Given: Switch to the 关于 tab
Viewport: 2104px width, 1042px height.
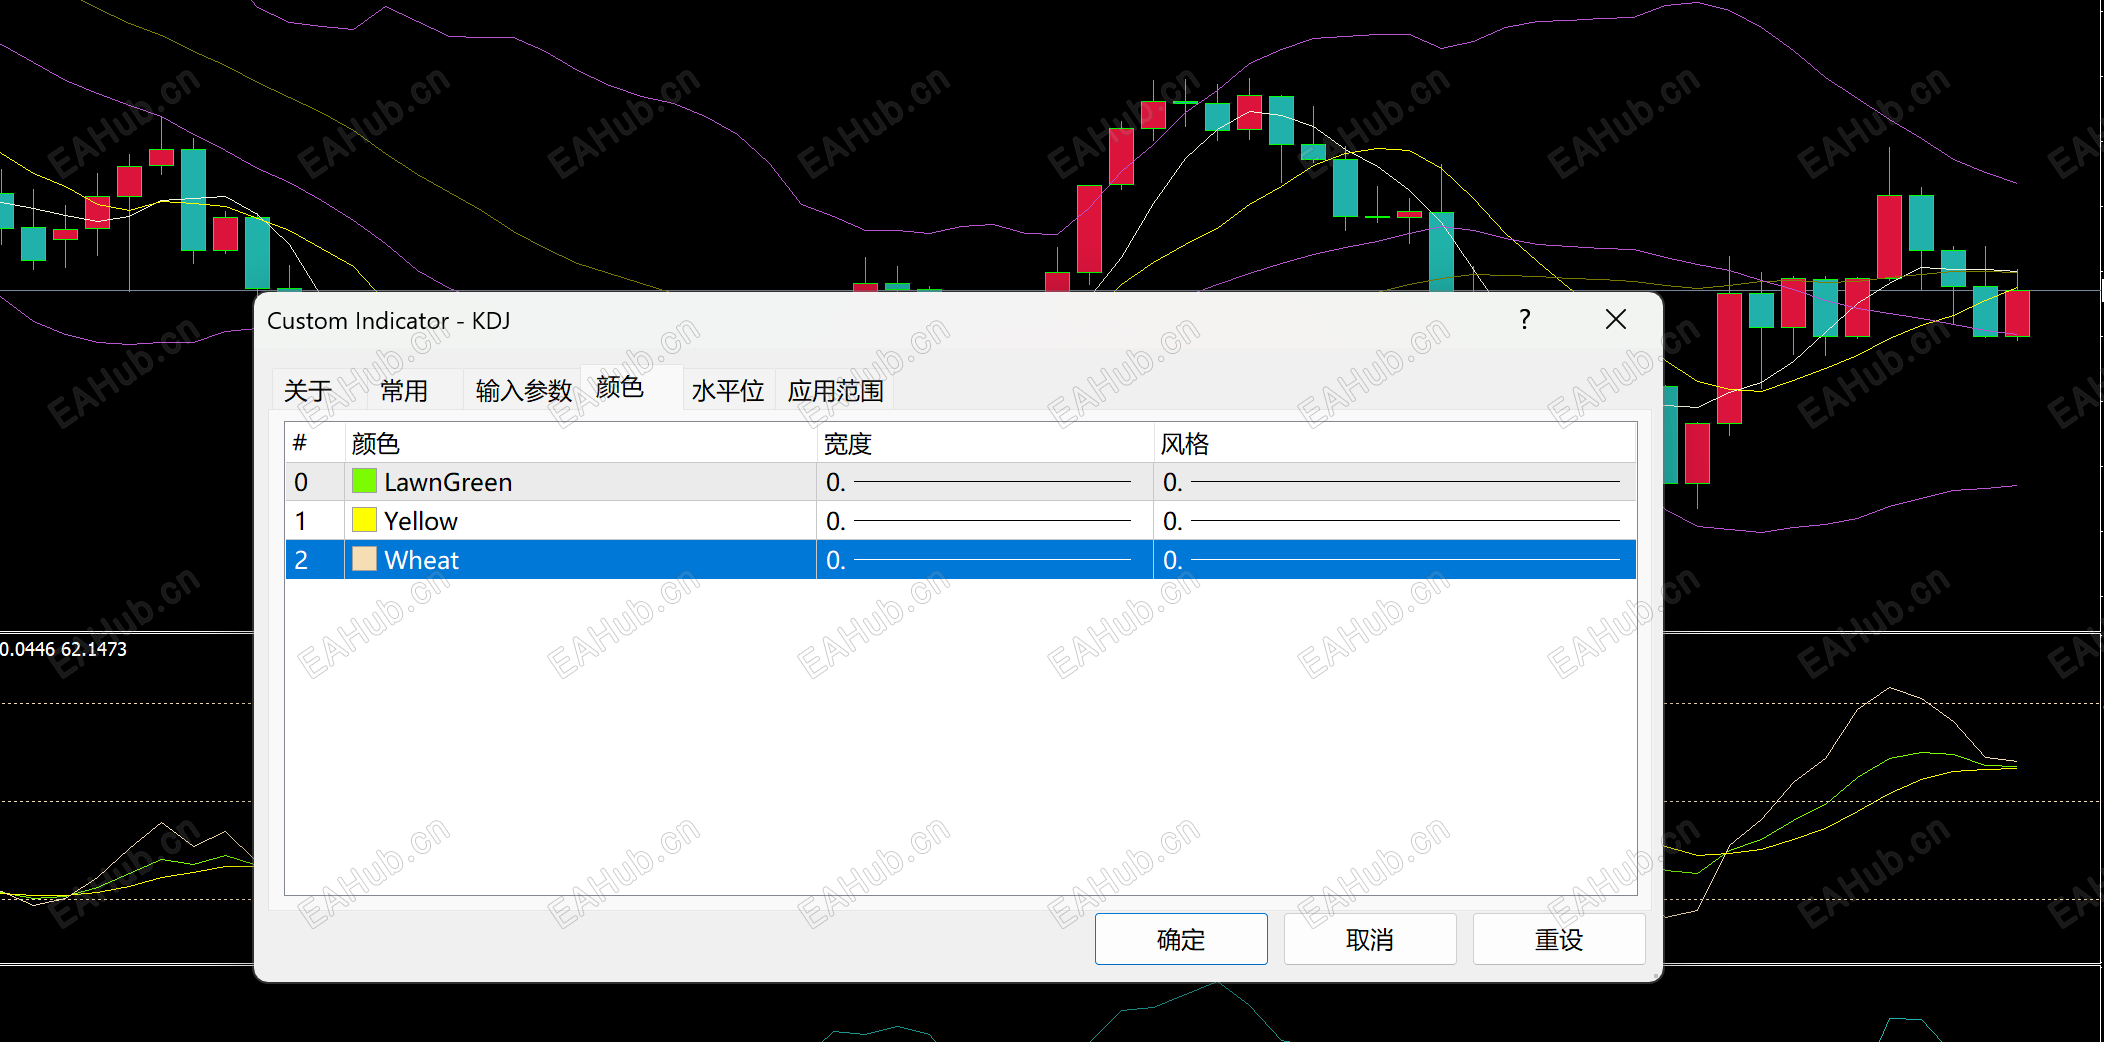Looking at the screenshot, I should pyautogui.click(x=309, y=390).
